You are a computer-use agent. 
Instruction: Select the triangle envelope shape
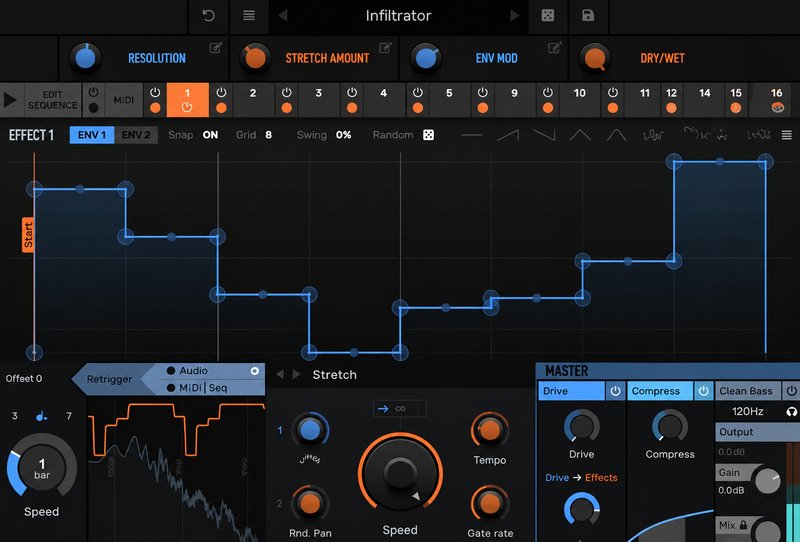click(x=580, y=135)
